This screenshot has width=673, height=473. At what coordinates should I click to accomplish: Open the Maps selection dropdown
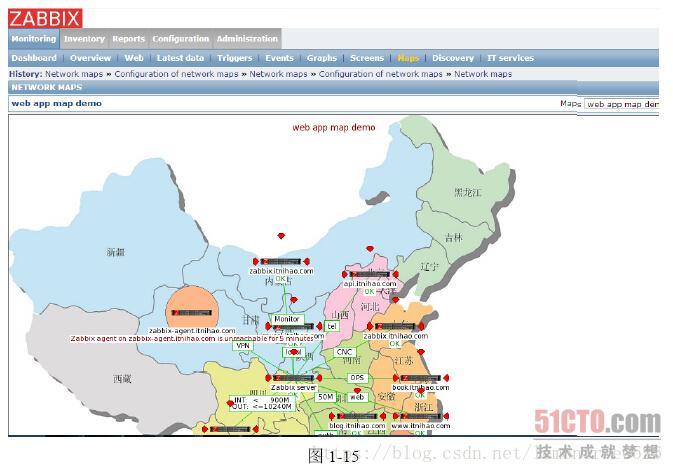pos(621,104)
